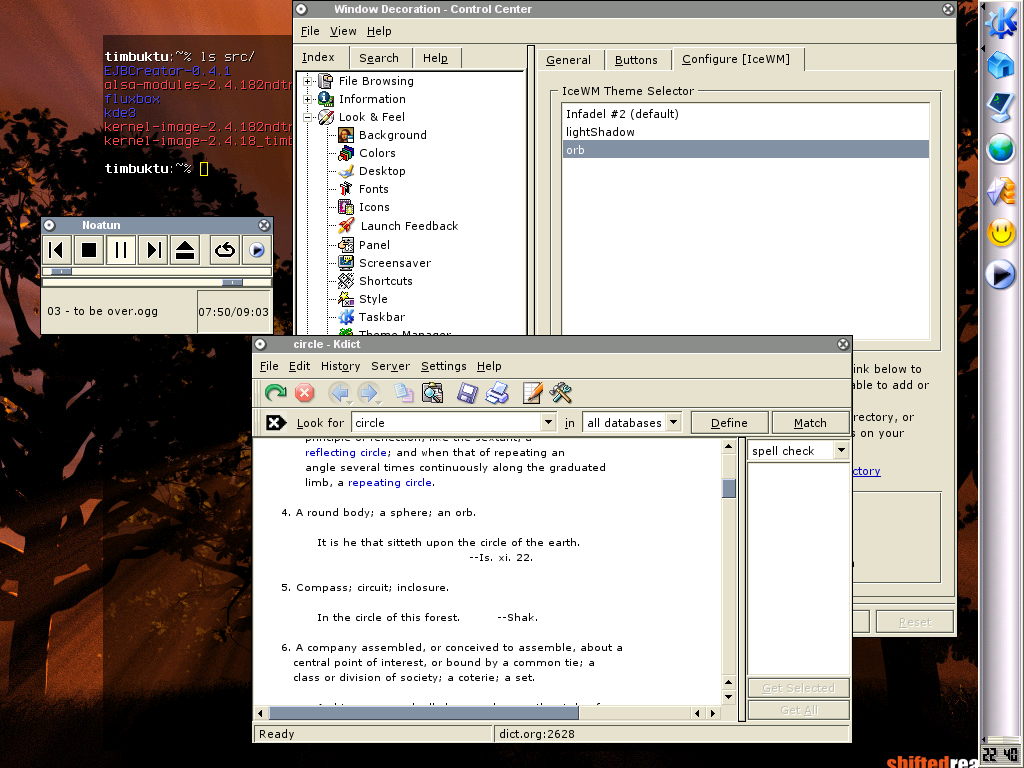The height and width of the screenshot is (768, 1024).
Task: Click Noatun blue playlist icon button
Action: pos(257,250)
